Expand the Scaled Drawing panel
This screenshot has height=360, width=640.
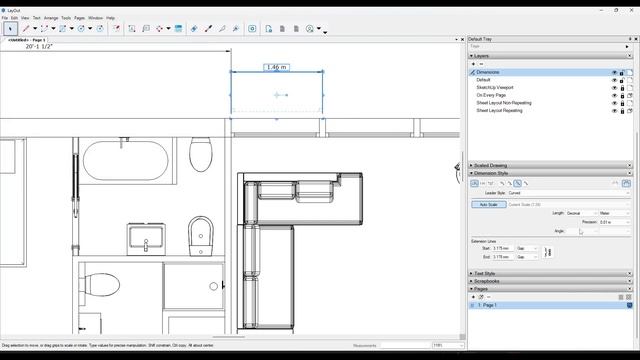pos(471,165)
